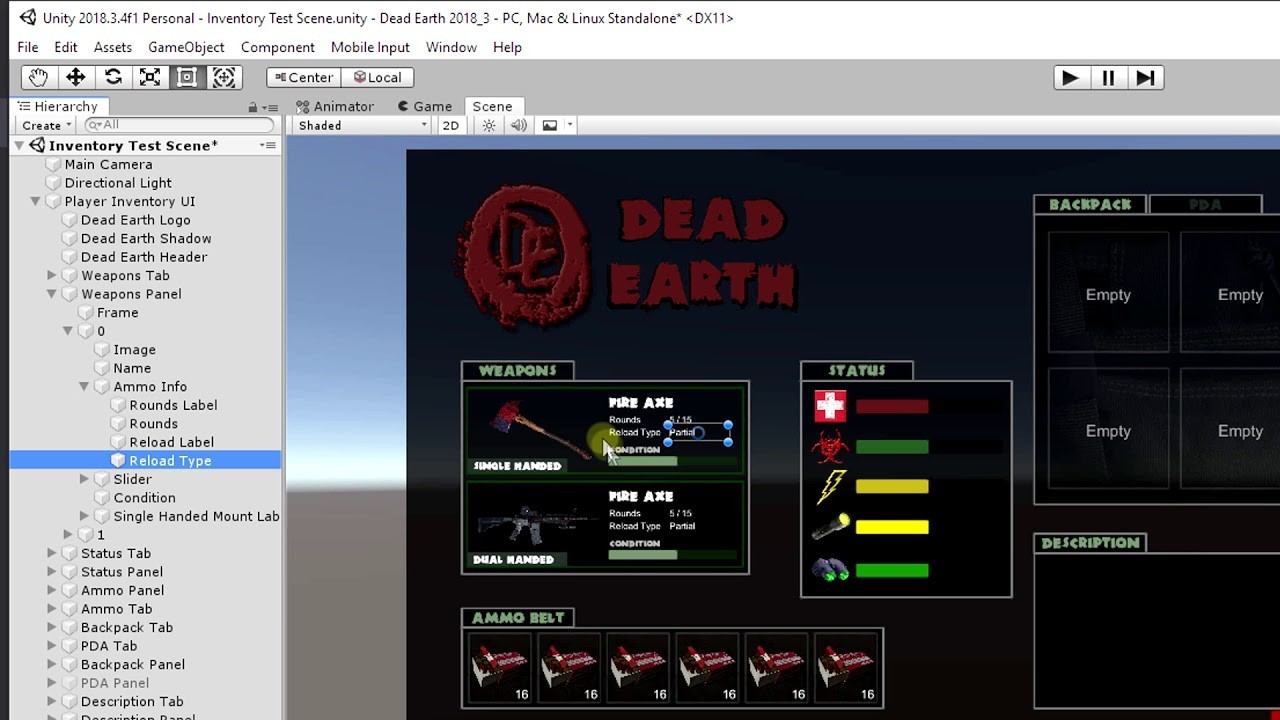Click the flashlight battery status bar
This screenshot has width=1280, height=720.
[892, 527]
